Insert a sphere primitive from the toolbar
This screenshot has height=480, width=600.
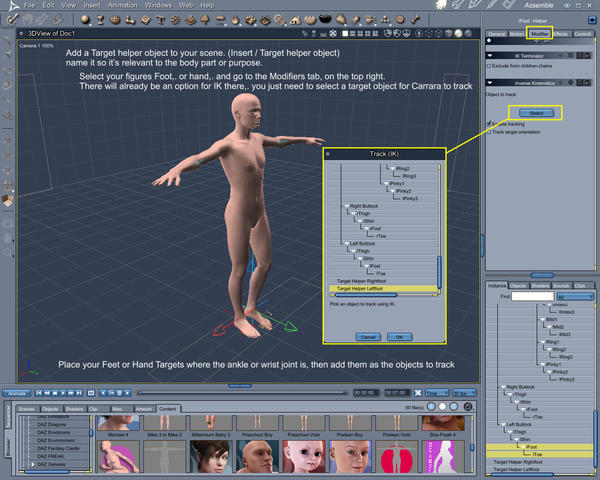[x=85, y=19]
